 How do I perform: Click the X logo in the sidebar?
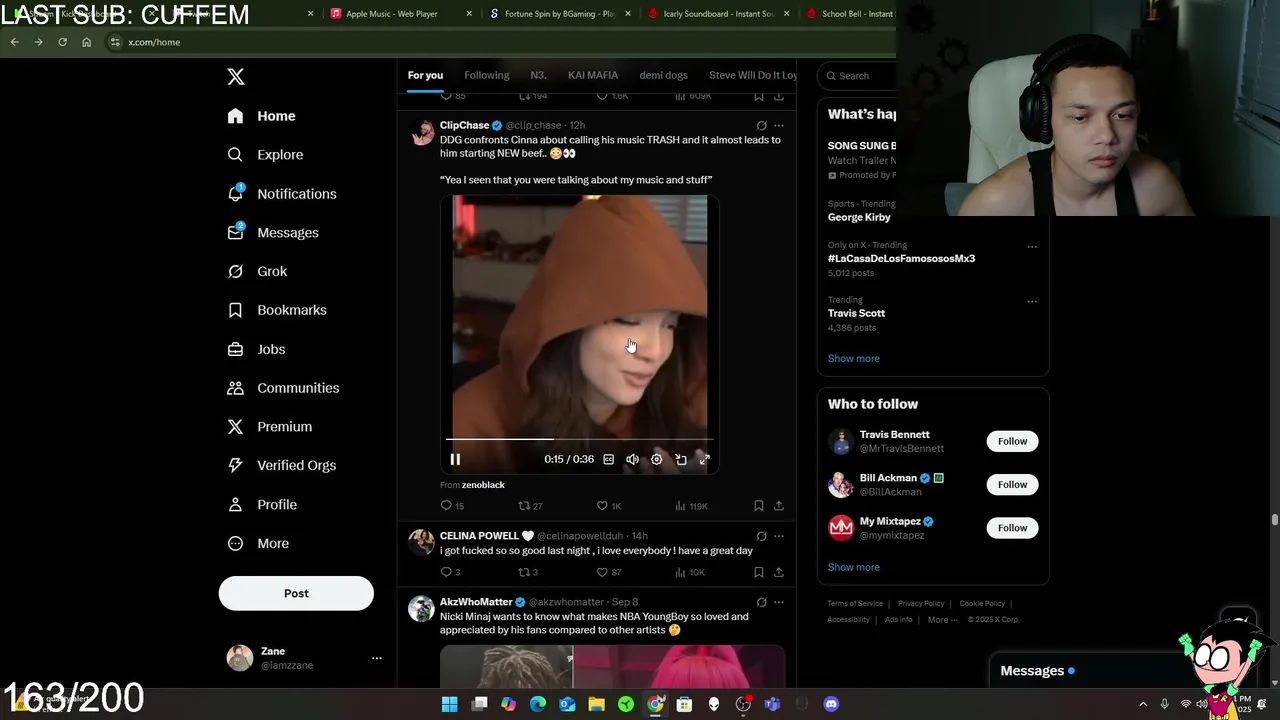(235, 77)
